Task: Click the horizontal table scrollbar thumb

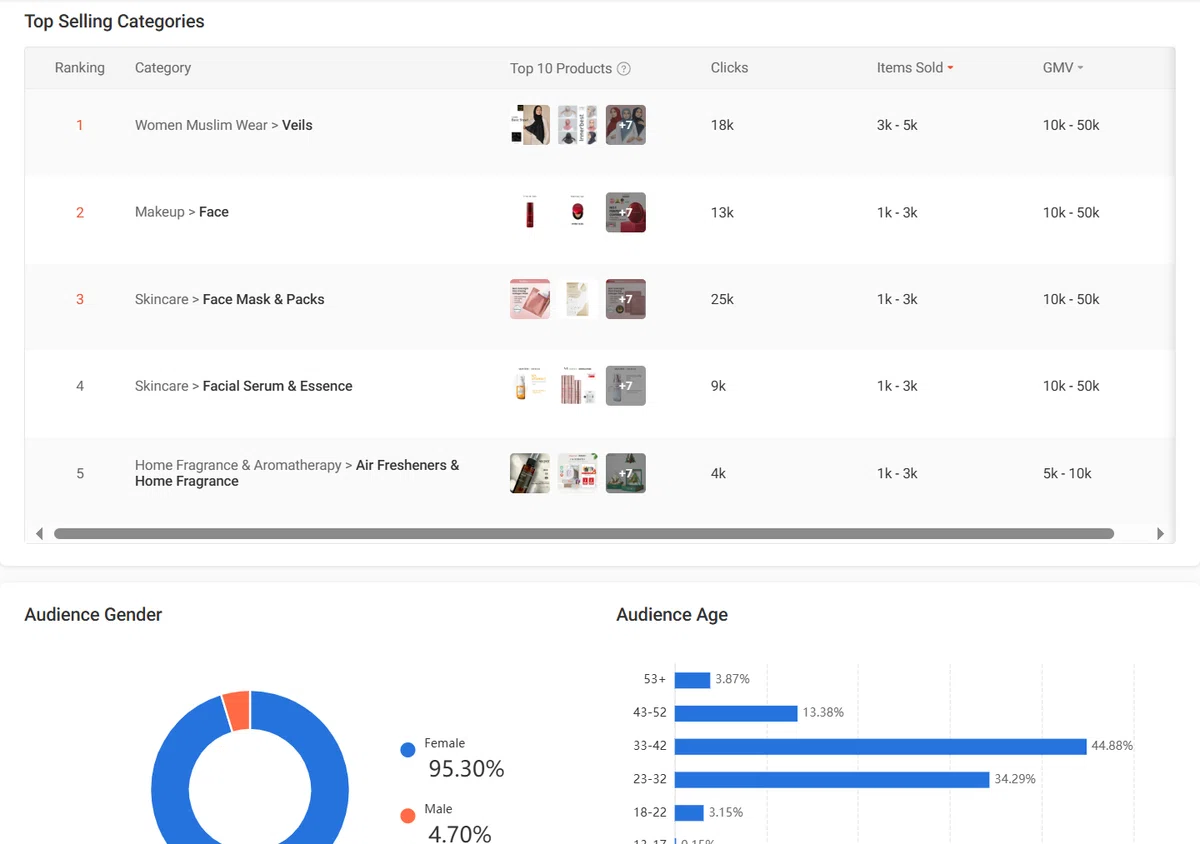Action: [584, 534]
